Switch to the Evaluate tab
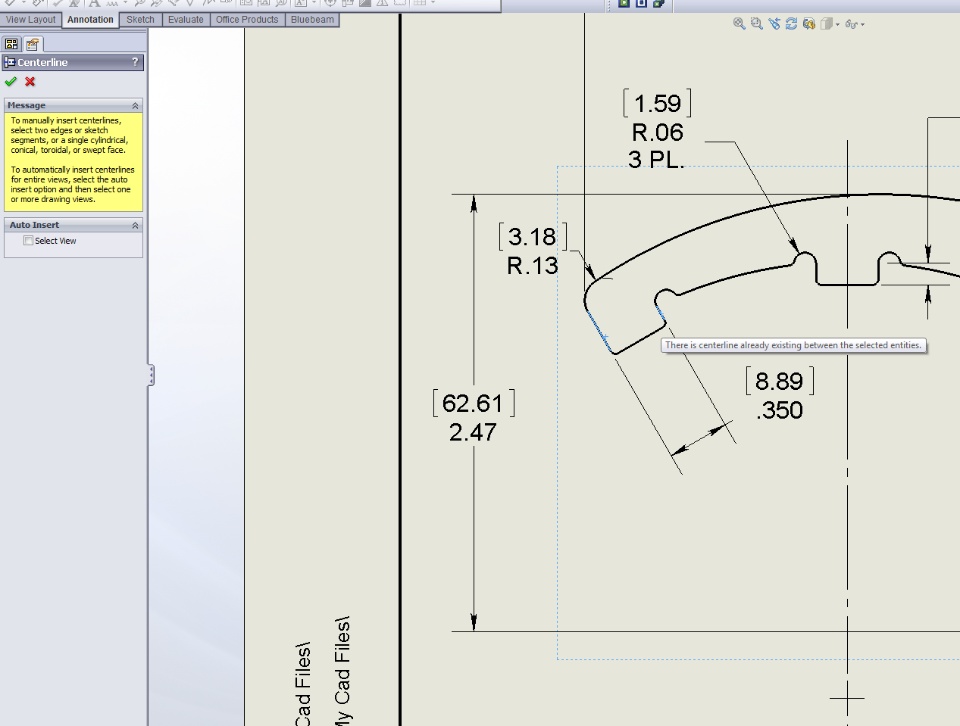This screenshot has height=726, width=960. [x=186, y=20]
